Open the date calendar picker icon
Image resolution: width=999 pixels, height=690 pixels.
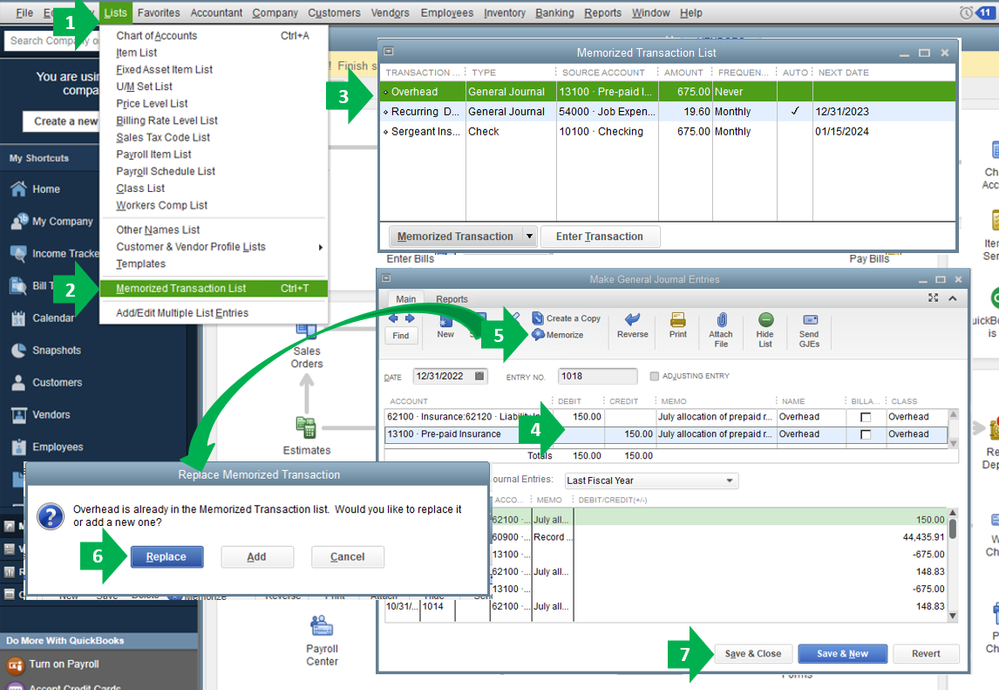[480, 376]
